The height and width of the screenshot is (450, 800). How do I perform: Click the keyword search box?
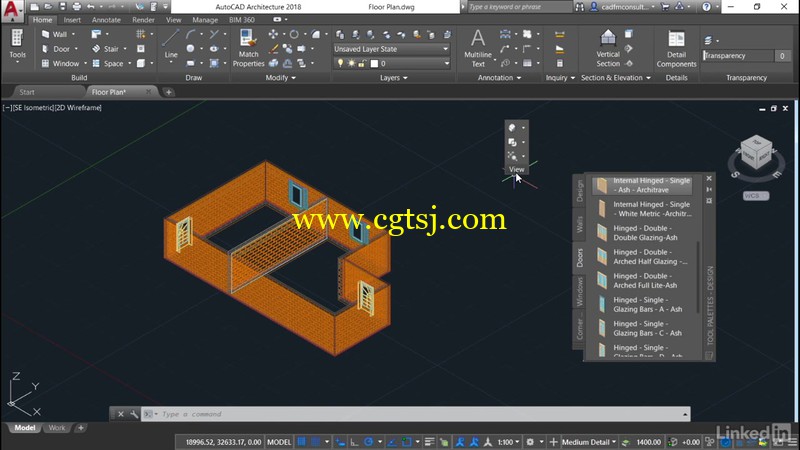click(519, 7)
